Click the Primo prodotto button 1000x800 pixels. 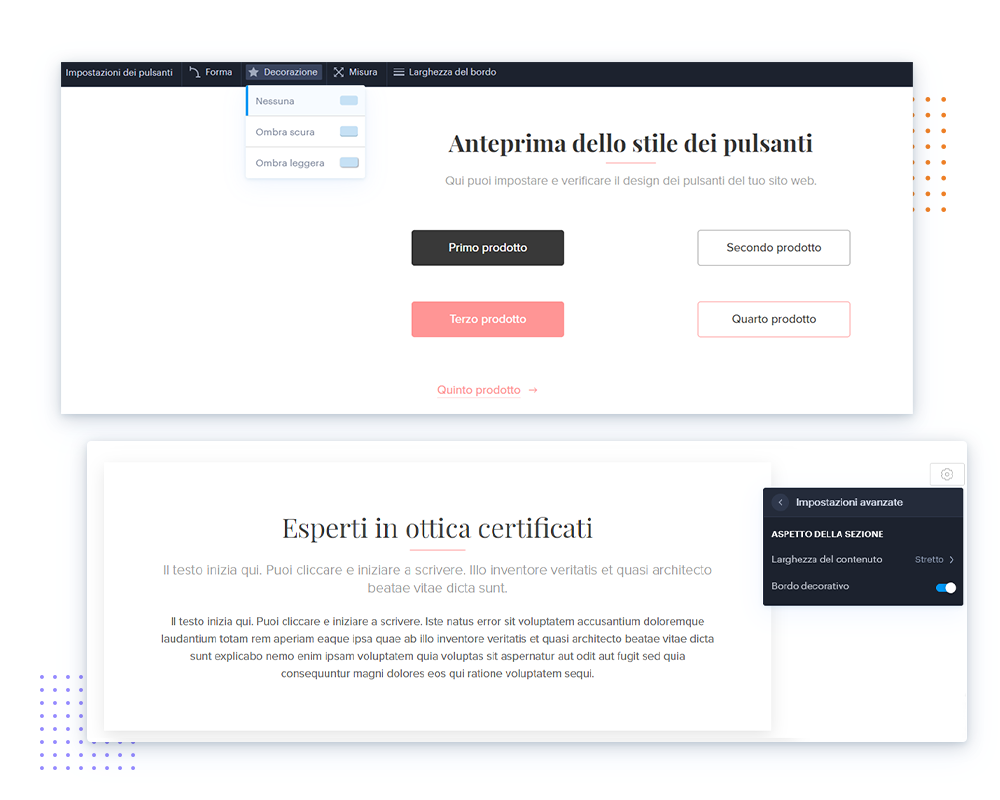click(488, 248)
